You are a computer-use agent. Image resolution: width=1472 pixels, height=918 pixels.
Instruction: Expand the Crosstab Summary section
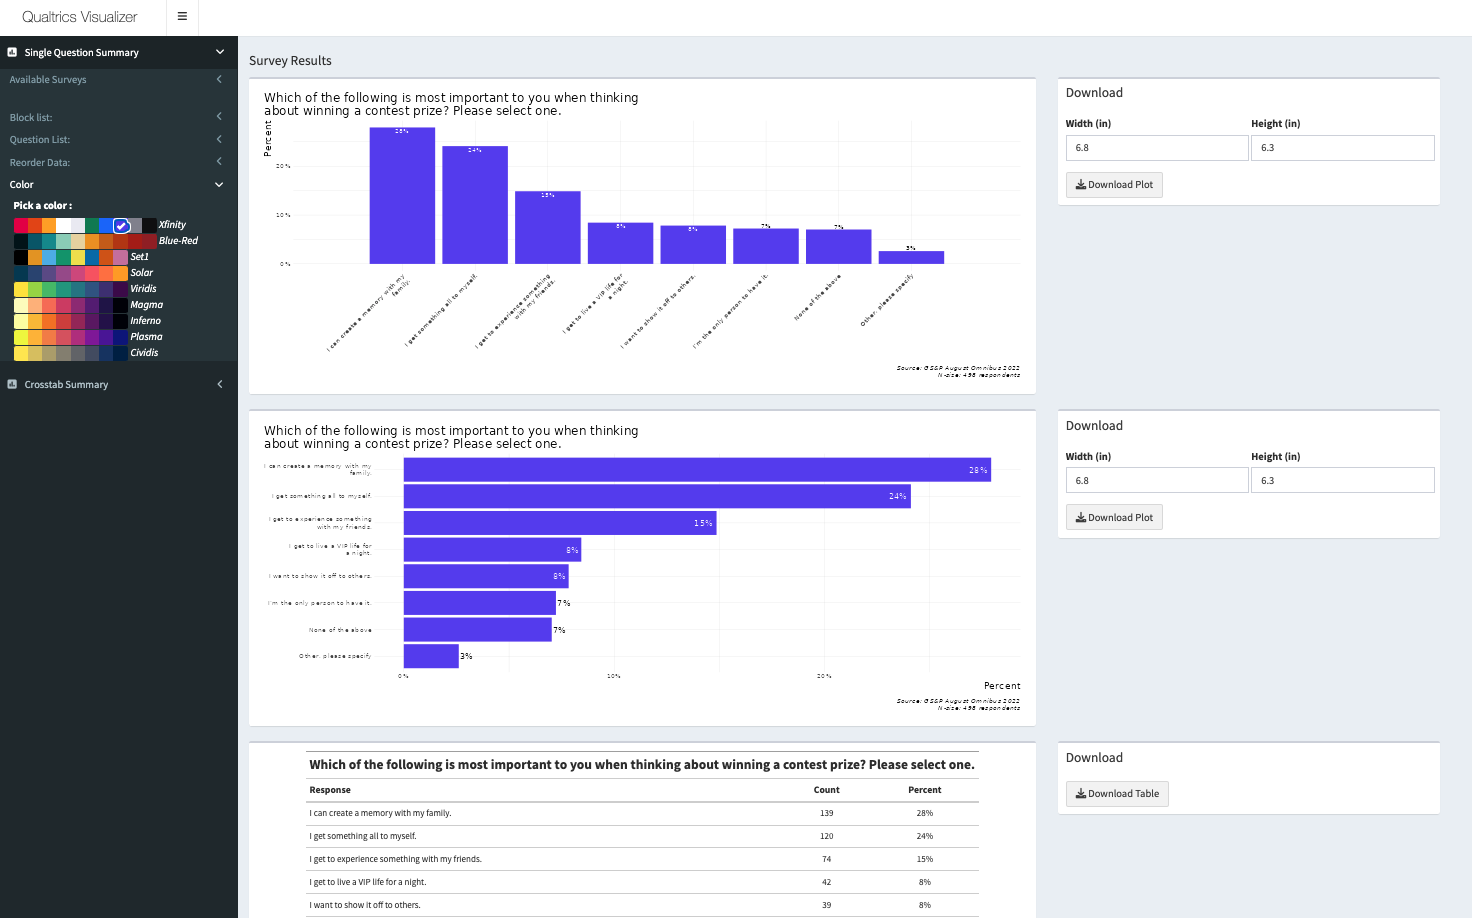tap(219, 383)
